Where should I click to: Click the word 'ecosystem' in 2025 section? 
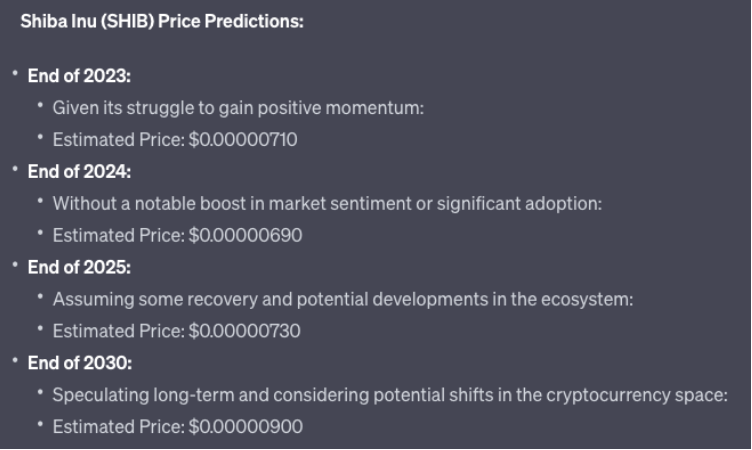coord(587,299)
